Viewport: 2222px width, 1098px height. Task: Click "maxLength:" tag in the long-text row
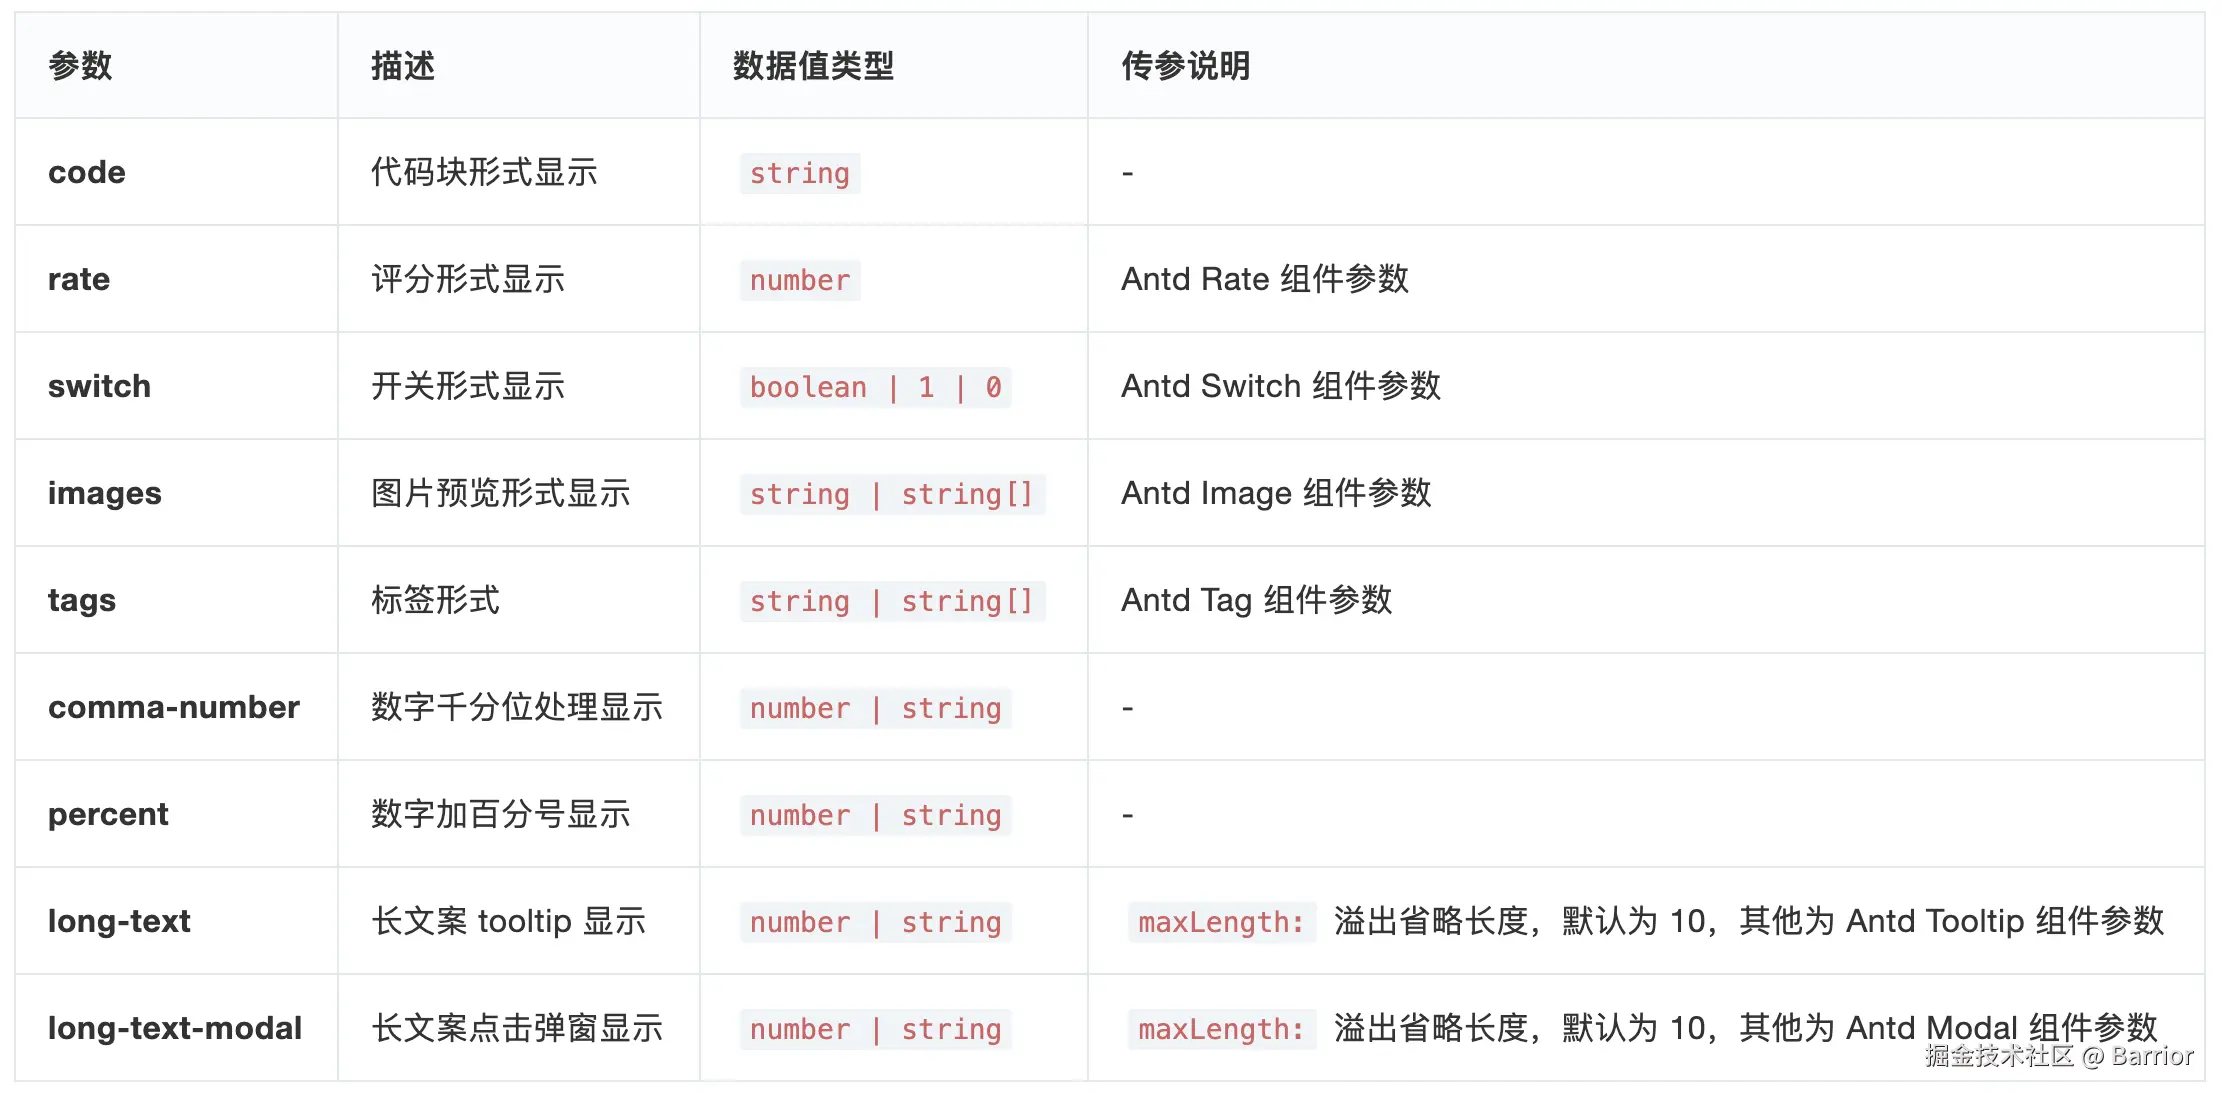coord(1221,923)
